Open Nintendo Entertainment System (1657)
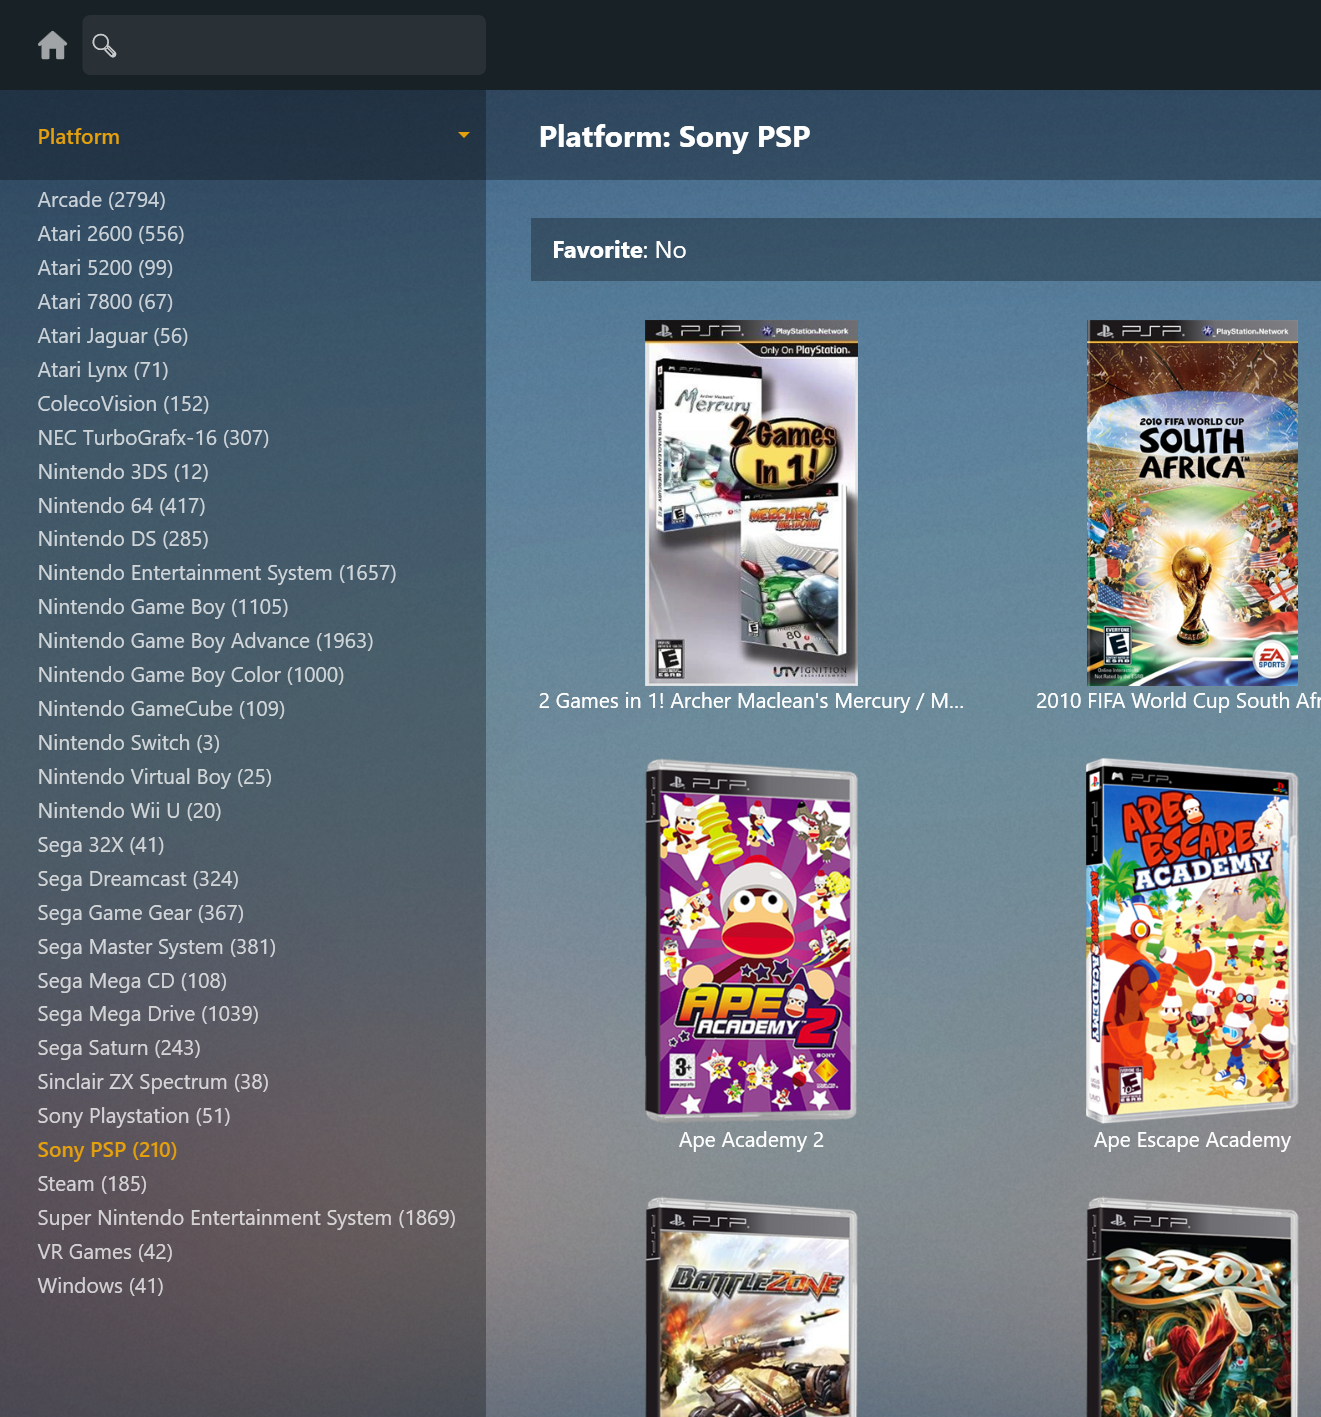1321x1417 pixels. click(x=217, y=573)
